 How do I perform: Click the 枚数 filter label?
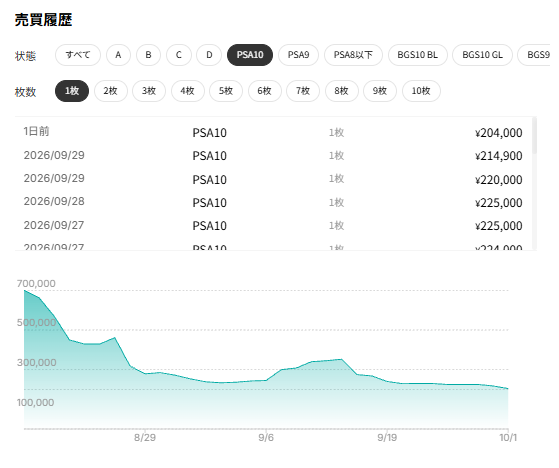25,92
